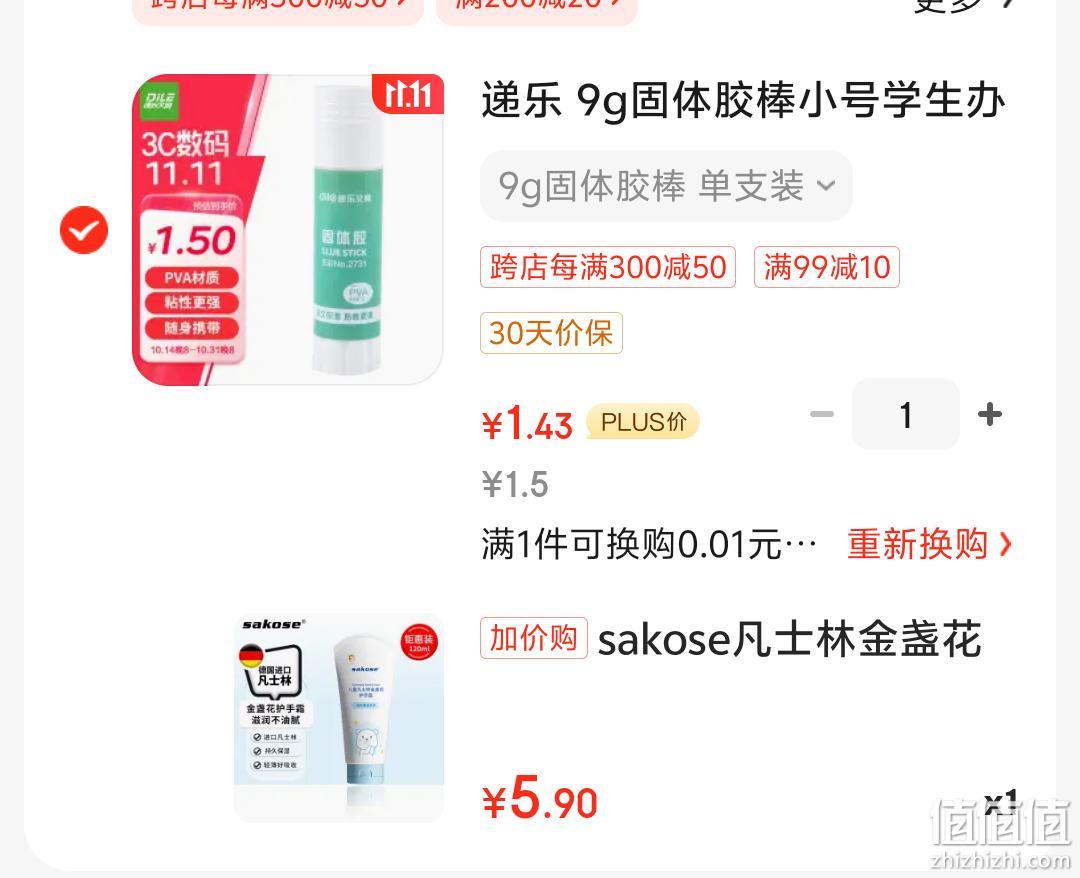Tap the PLUS价 badge
The width and height of the screenshot is (1080, 878).
pyautogui.click(x=643, y=421)
